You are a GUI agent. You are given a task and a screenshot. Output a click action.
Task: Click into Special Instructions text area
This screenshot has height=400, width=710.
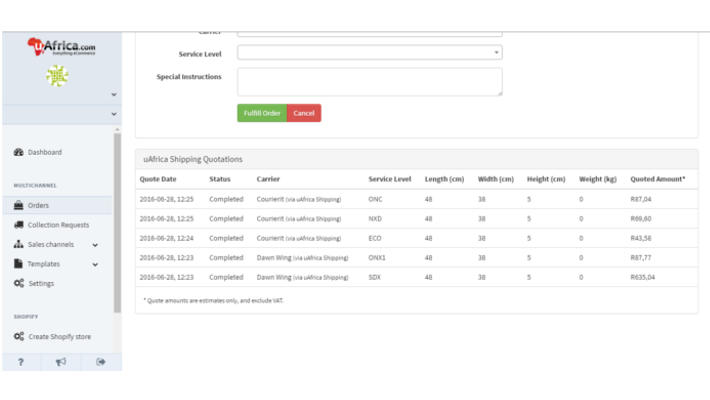[x=369, y=82]
